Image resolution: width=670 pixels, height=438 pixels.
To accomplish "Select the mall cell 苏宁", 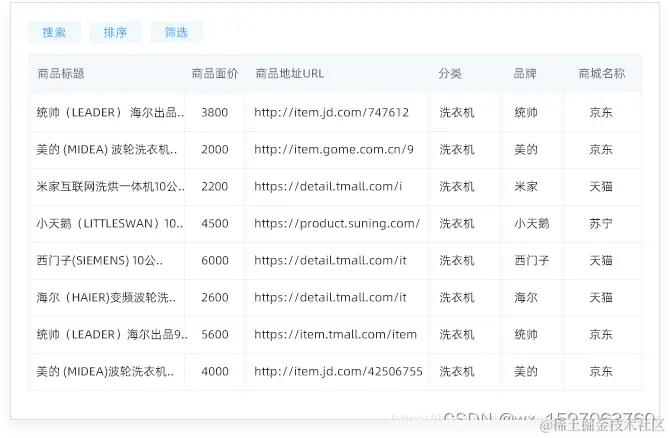I will (x=601, y=223).
